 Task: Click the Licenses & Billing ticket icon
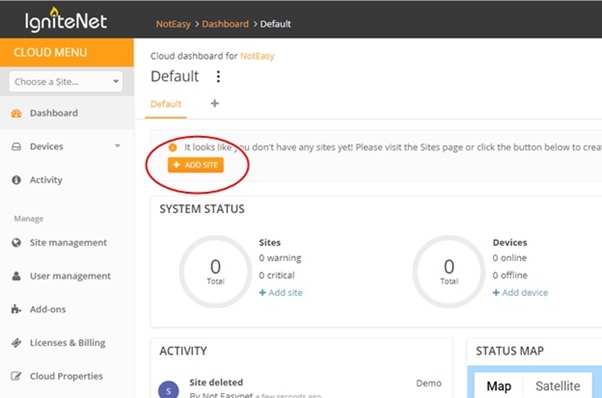[x=16, y=343]
